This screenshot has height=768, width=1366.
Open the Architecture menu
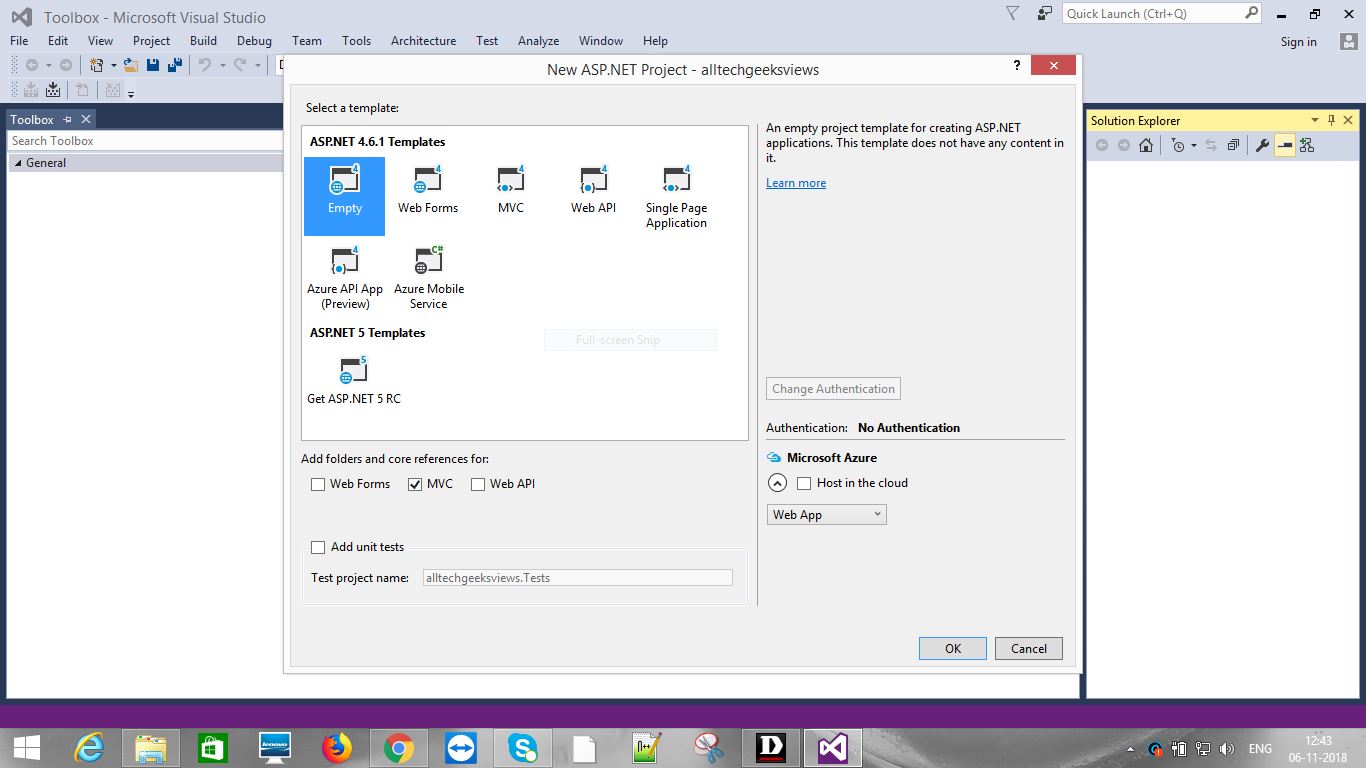click(x=423, y=41)
